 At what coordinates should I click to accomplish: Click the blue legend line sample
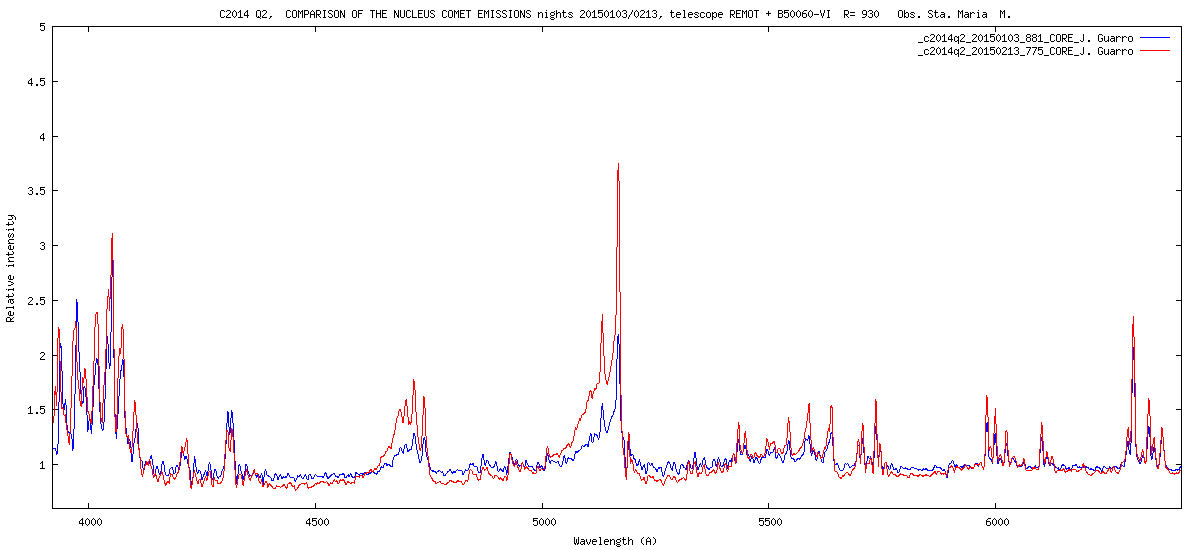click(1155, 37)
